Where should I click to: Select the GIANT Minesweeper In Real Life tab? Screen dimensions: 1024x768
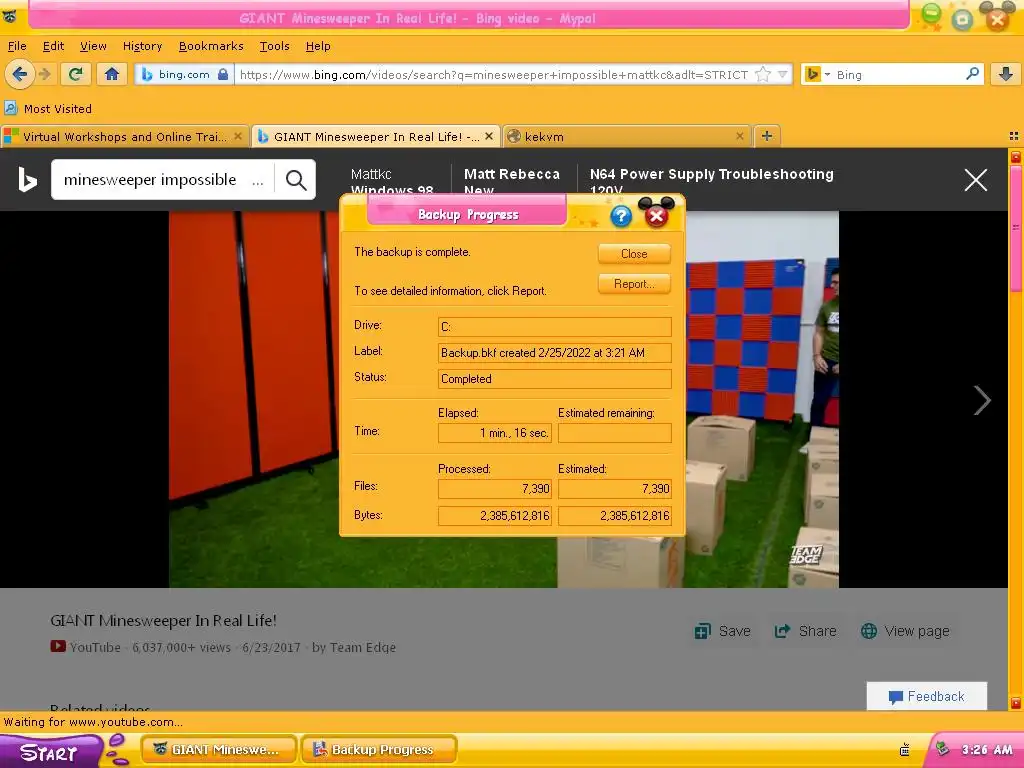coord(376,136)
